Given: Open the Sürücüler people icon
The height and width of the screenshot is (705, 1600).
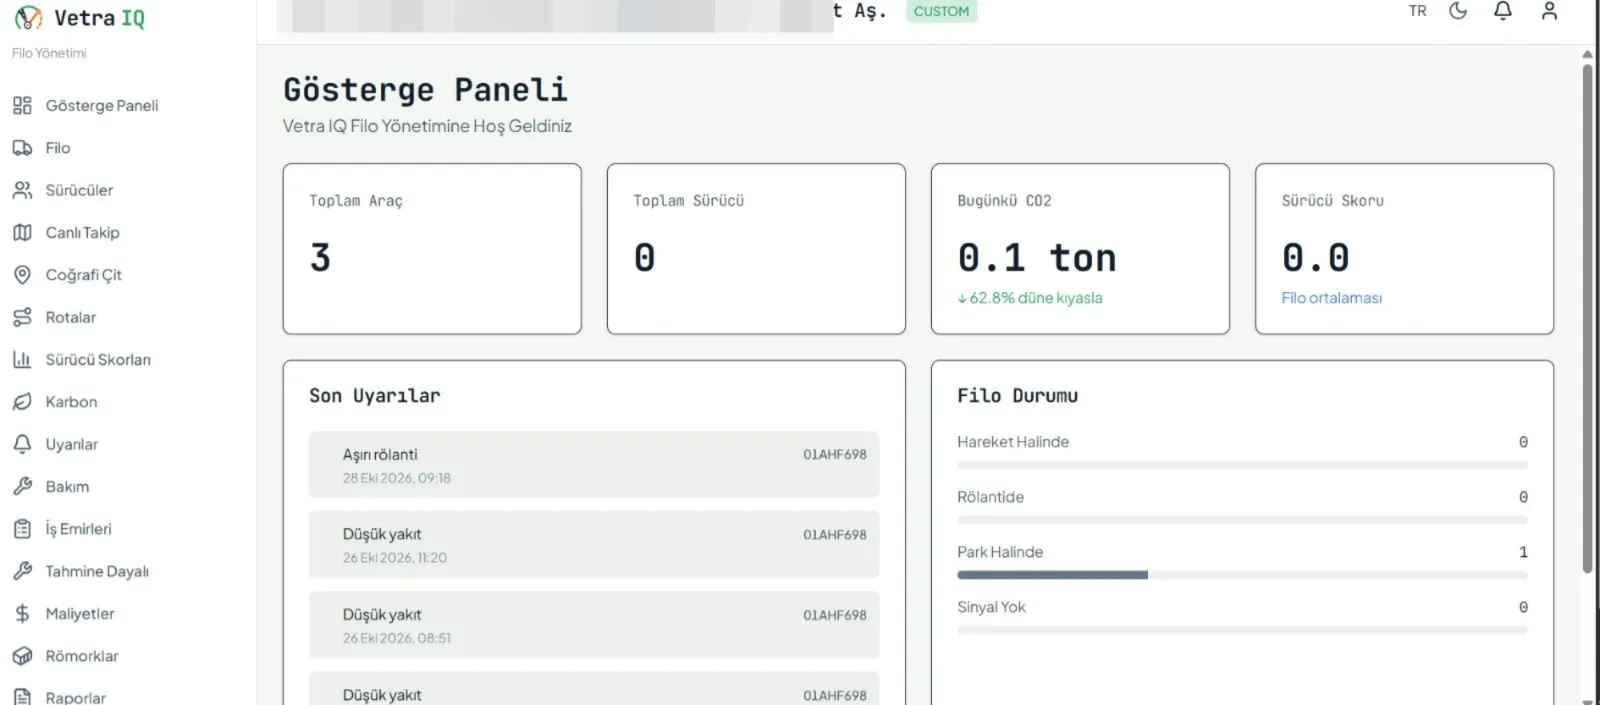Looking at the screenshot, I should coord(22,190).
